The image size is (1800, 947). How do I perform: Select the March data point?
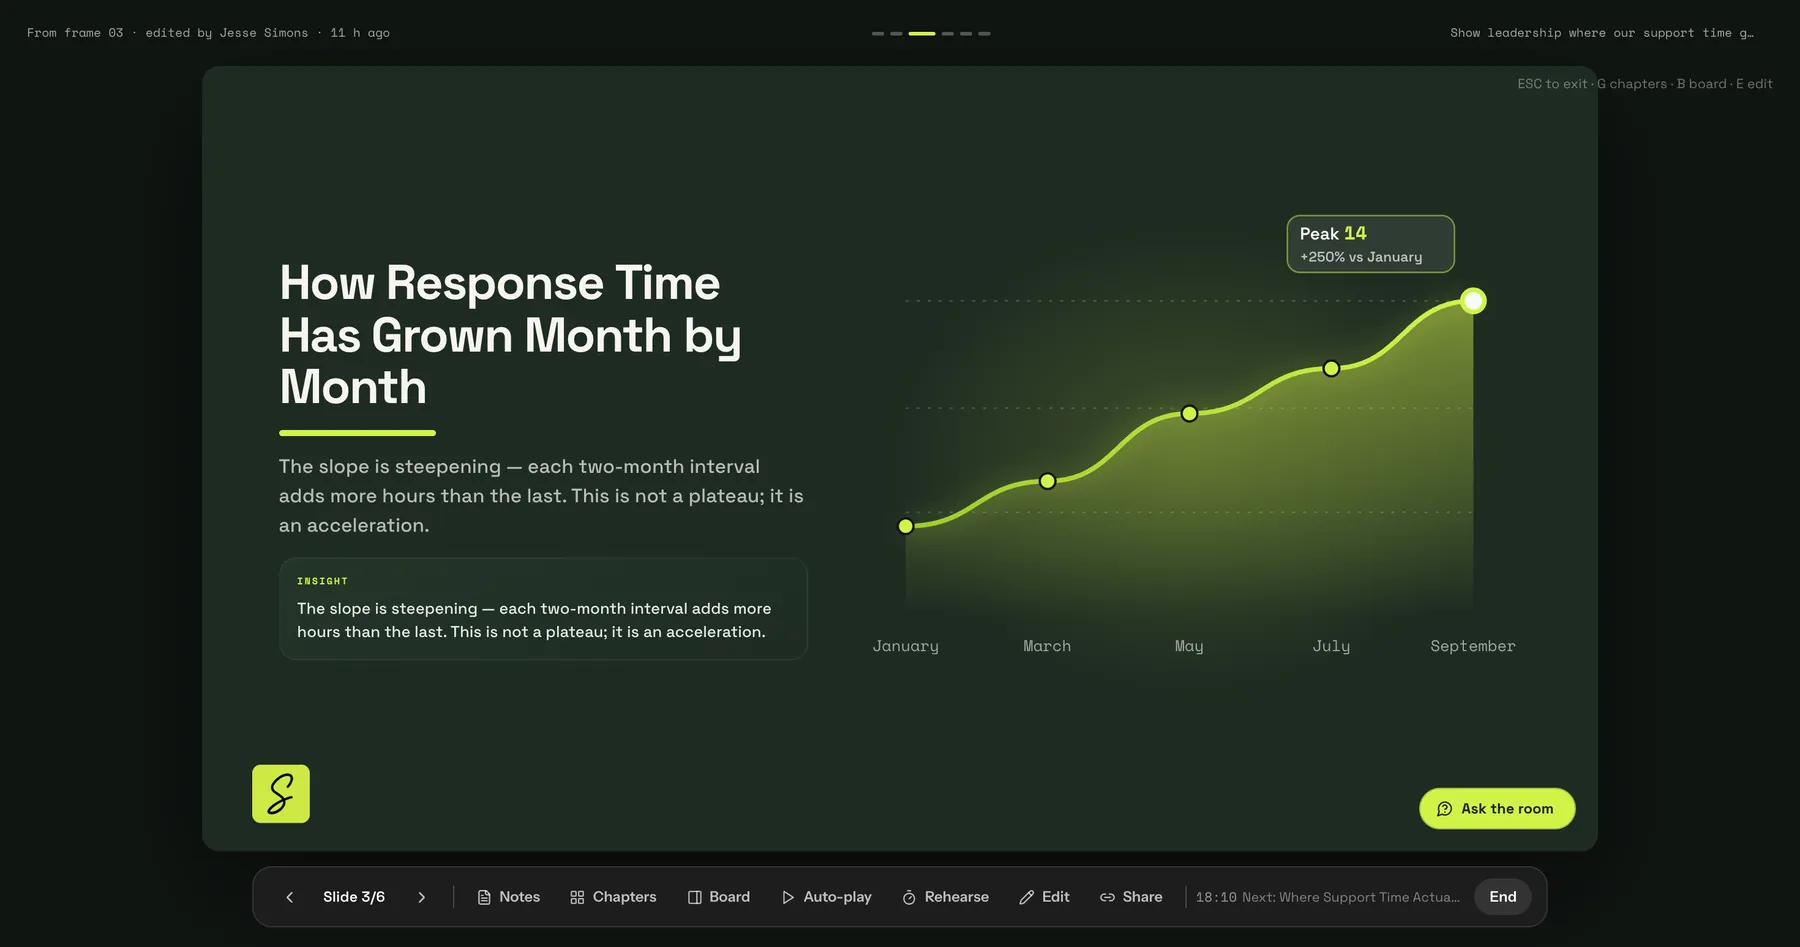tap(1047, 481)
